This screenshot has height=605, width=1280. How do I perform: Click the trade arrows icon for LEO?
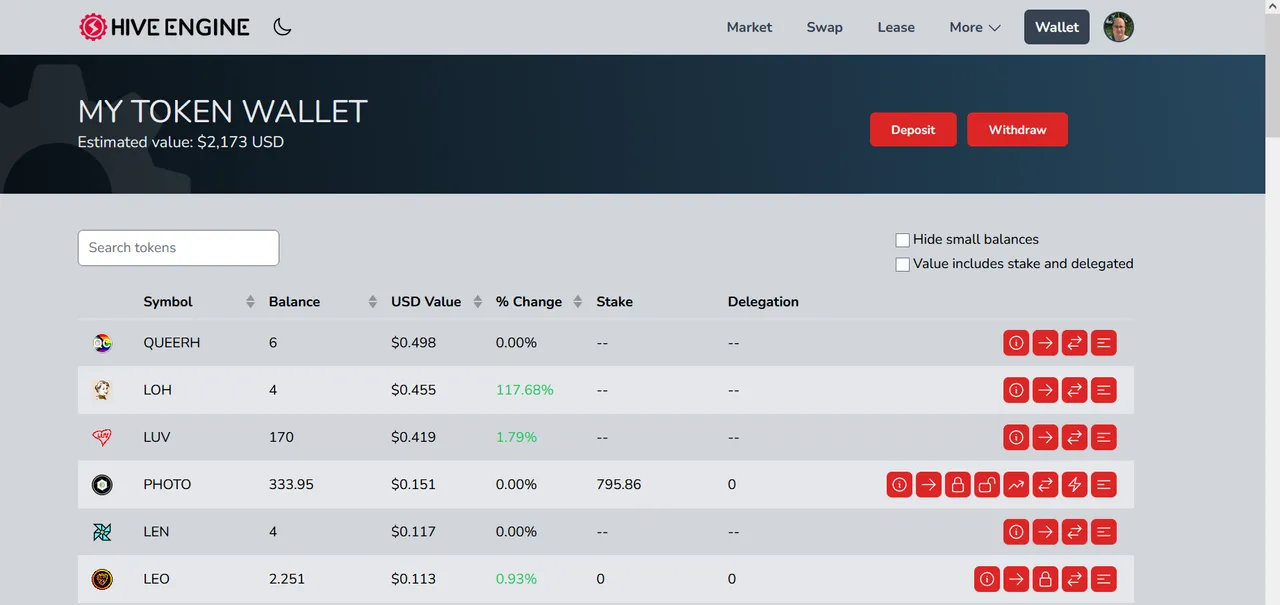[x=1074, y=579]
